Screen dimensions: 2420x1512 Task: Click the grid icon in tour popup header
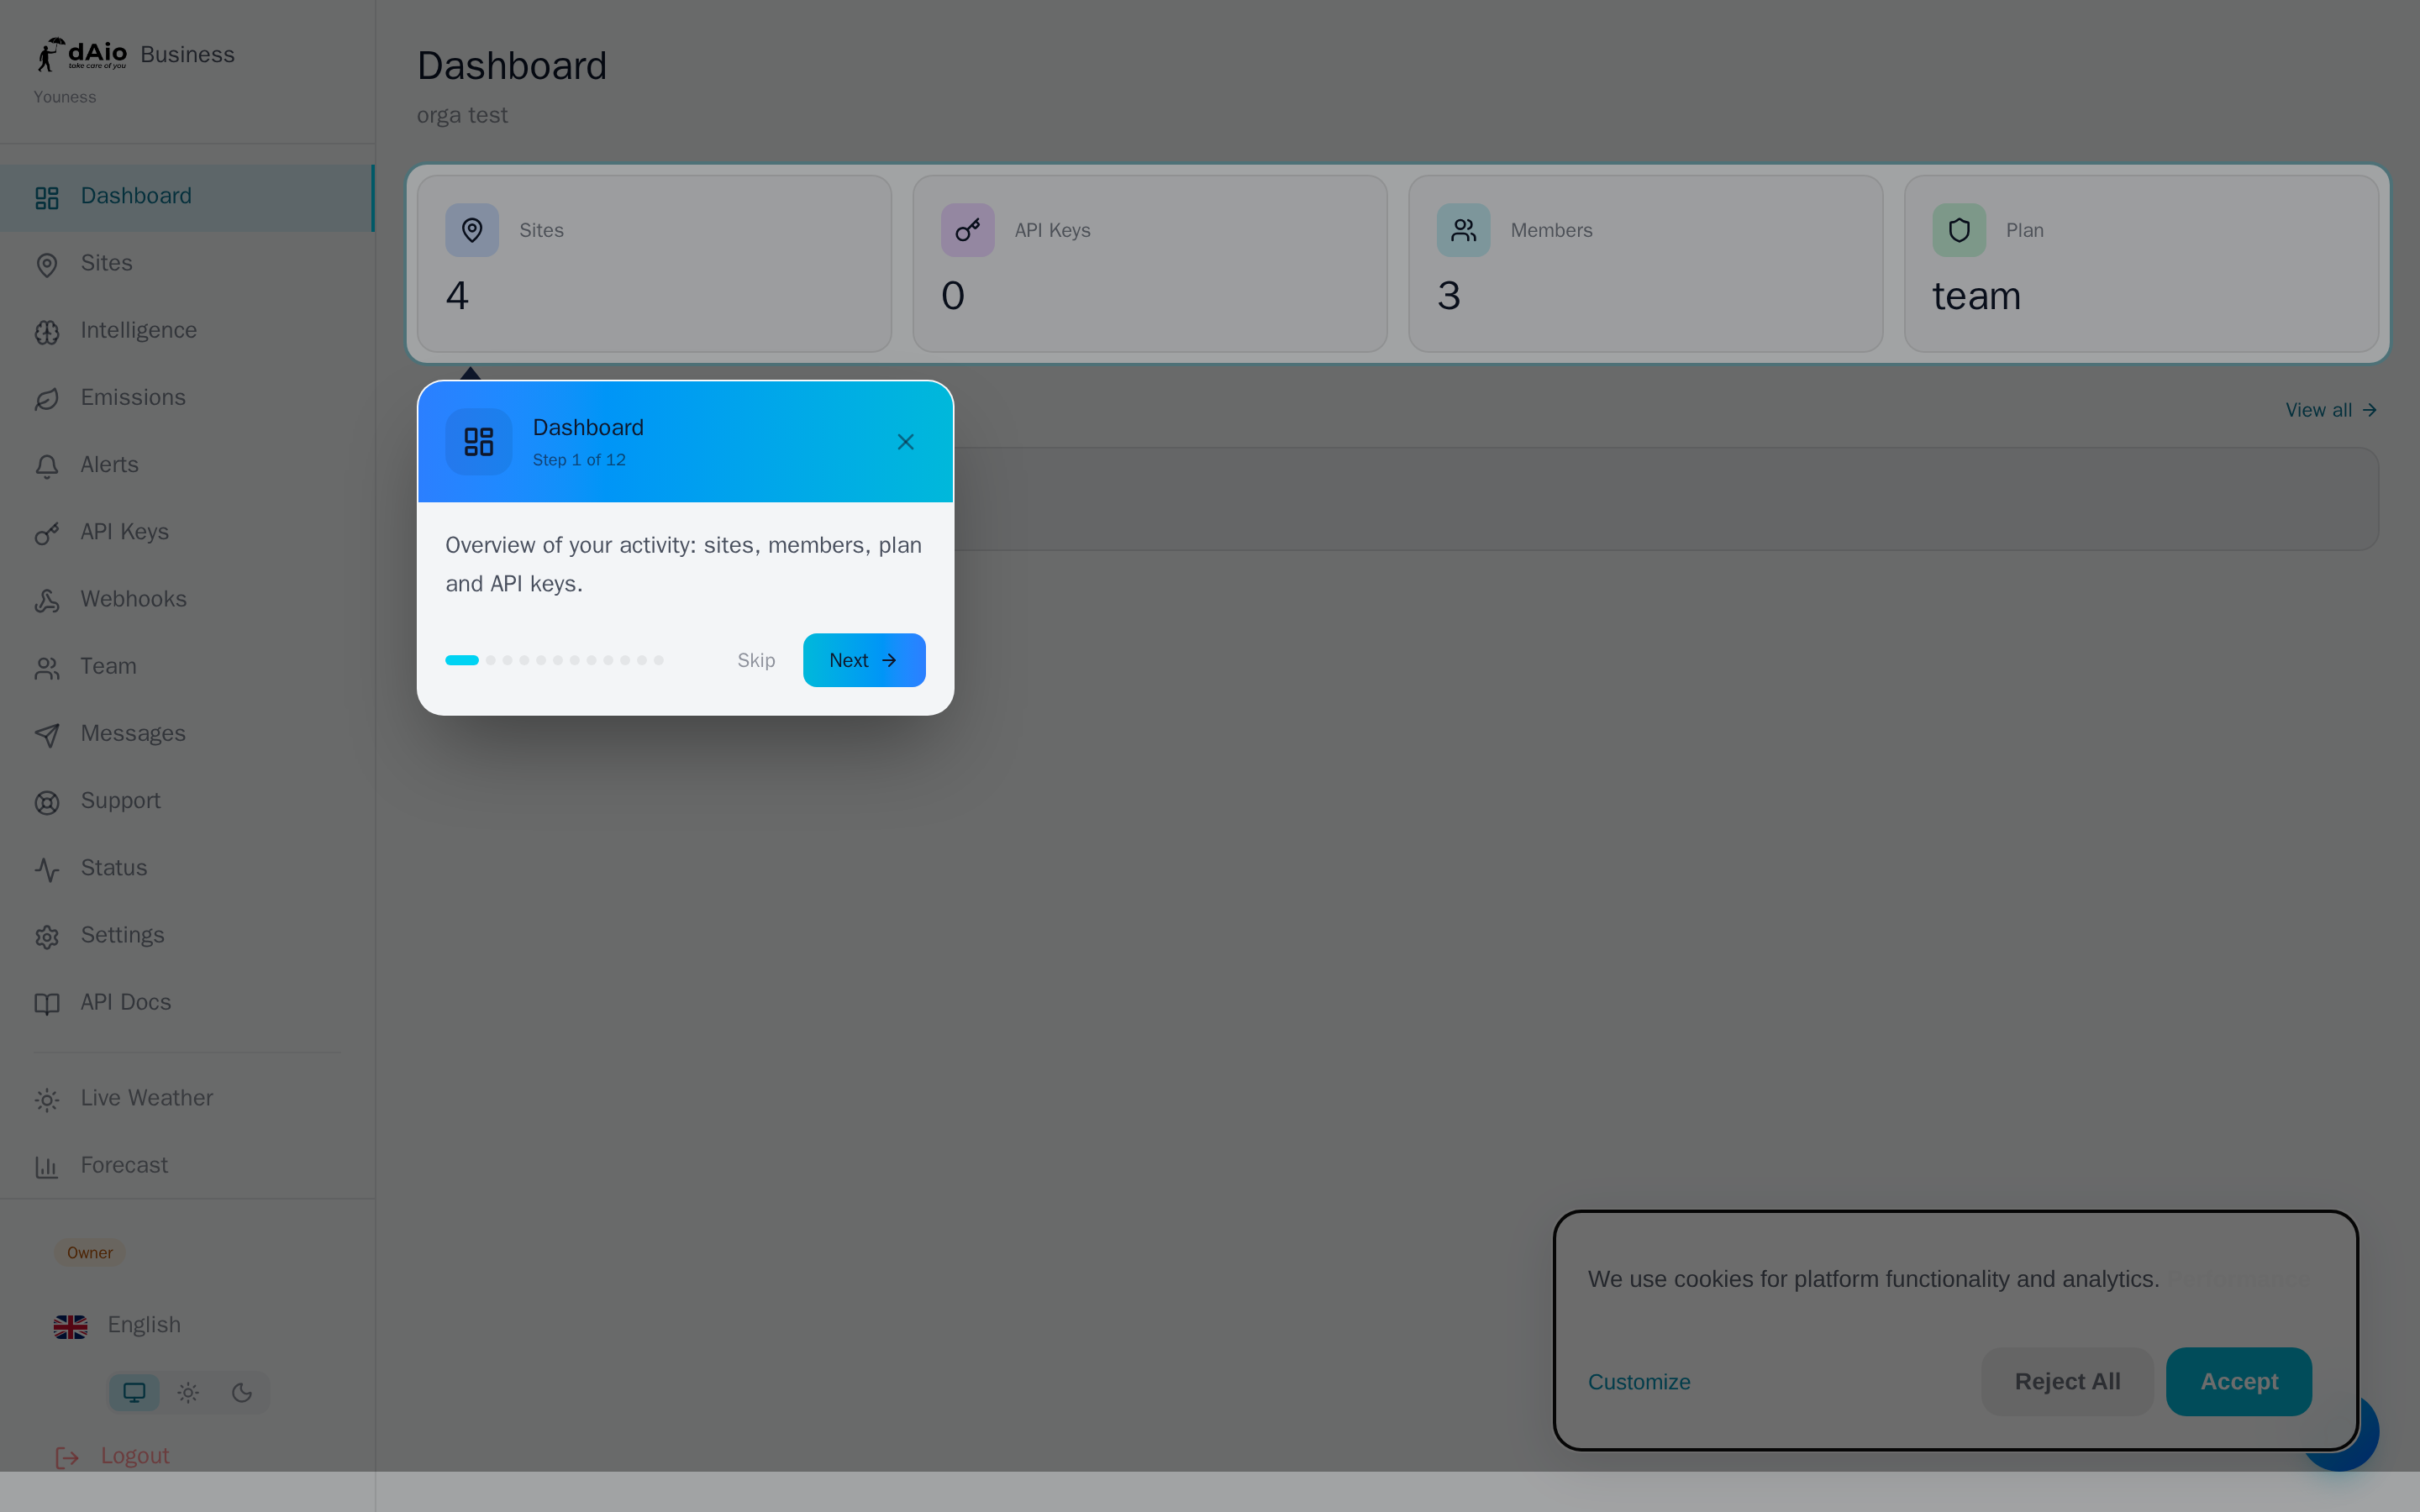click(479, 441)
